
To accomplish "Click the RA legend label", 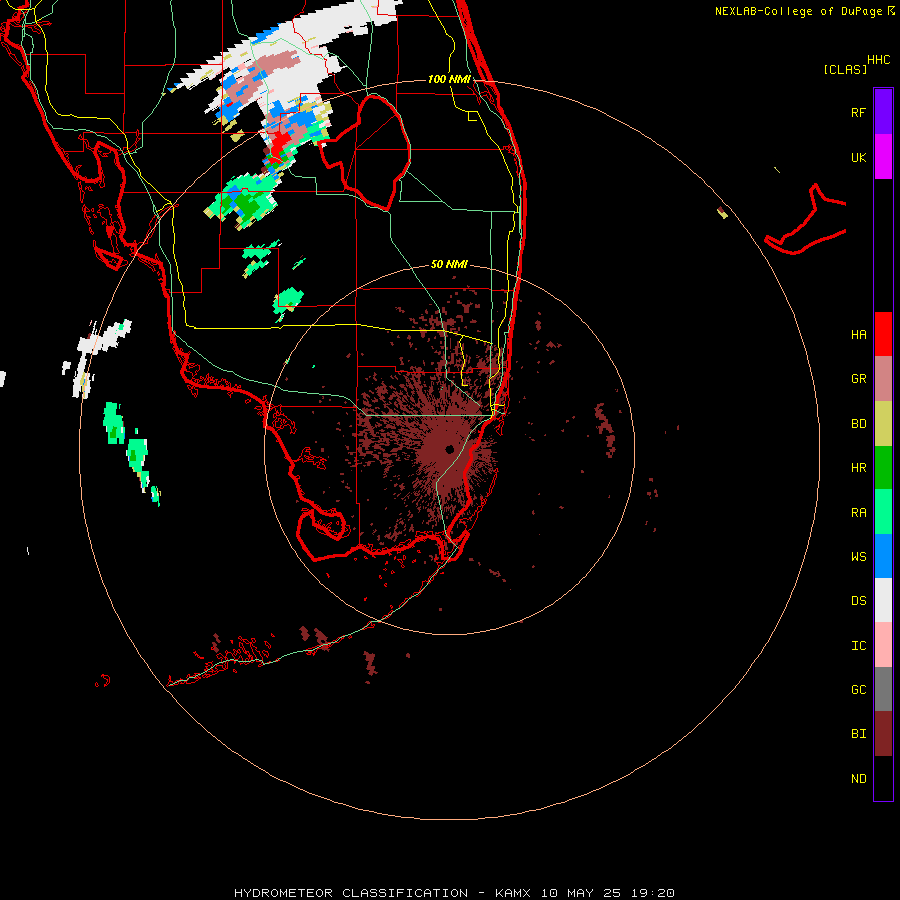I will [858, 513].
